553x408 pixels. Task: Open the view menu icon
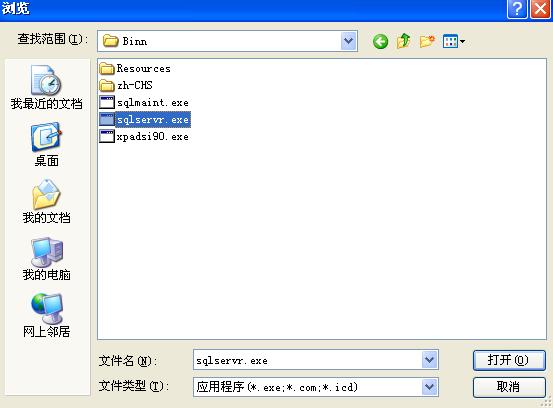(454, 42)
